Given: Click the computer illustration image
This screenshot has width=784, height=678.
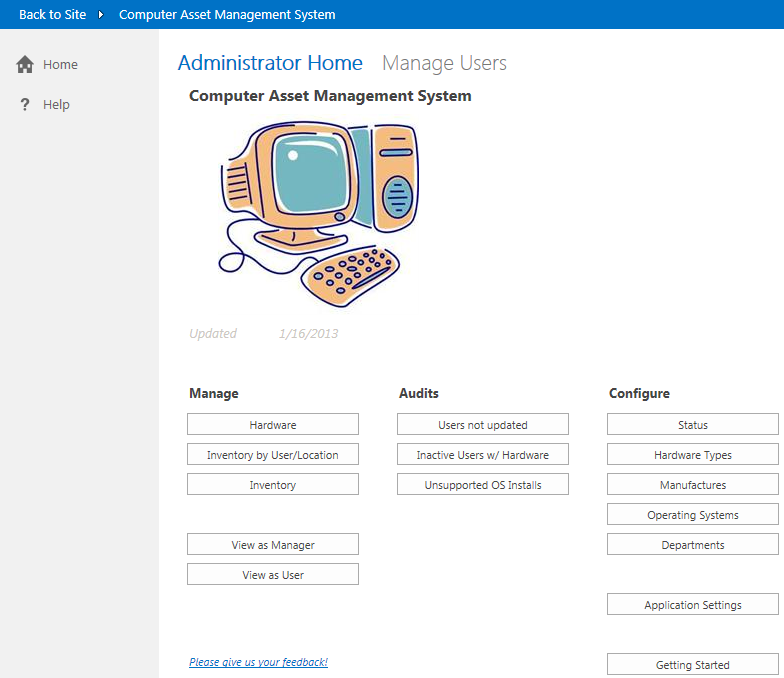Looking at the screenshot, I should click(319, 213).
